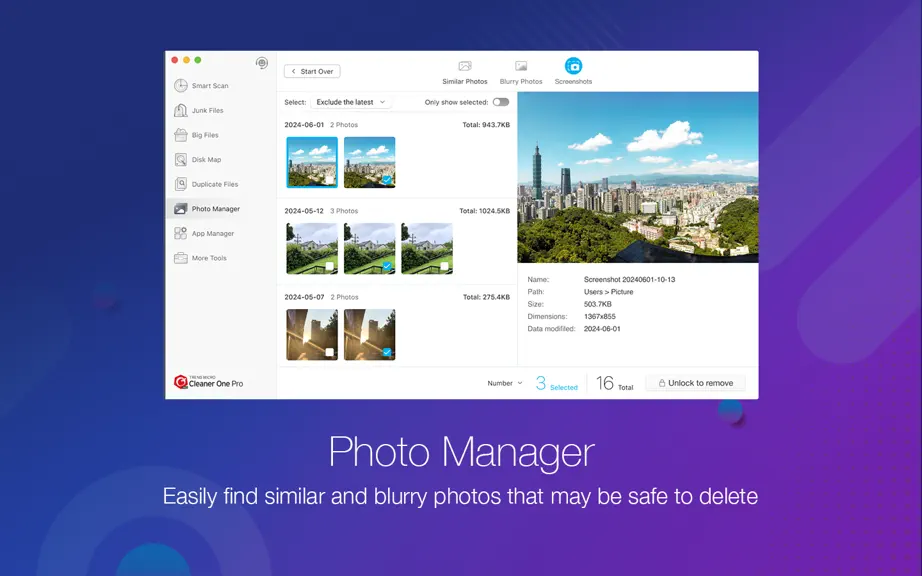Uncheck the second 2024-06-01 photo checkbox
This screenshot has height=576, width=922.
pos(386,180)
